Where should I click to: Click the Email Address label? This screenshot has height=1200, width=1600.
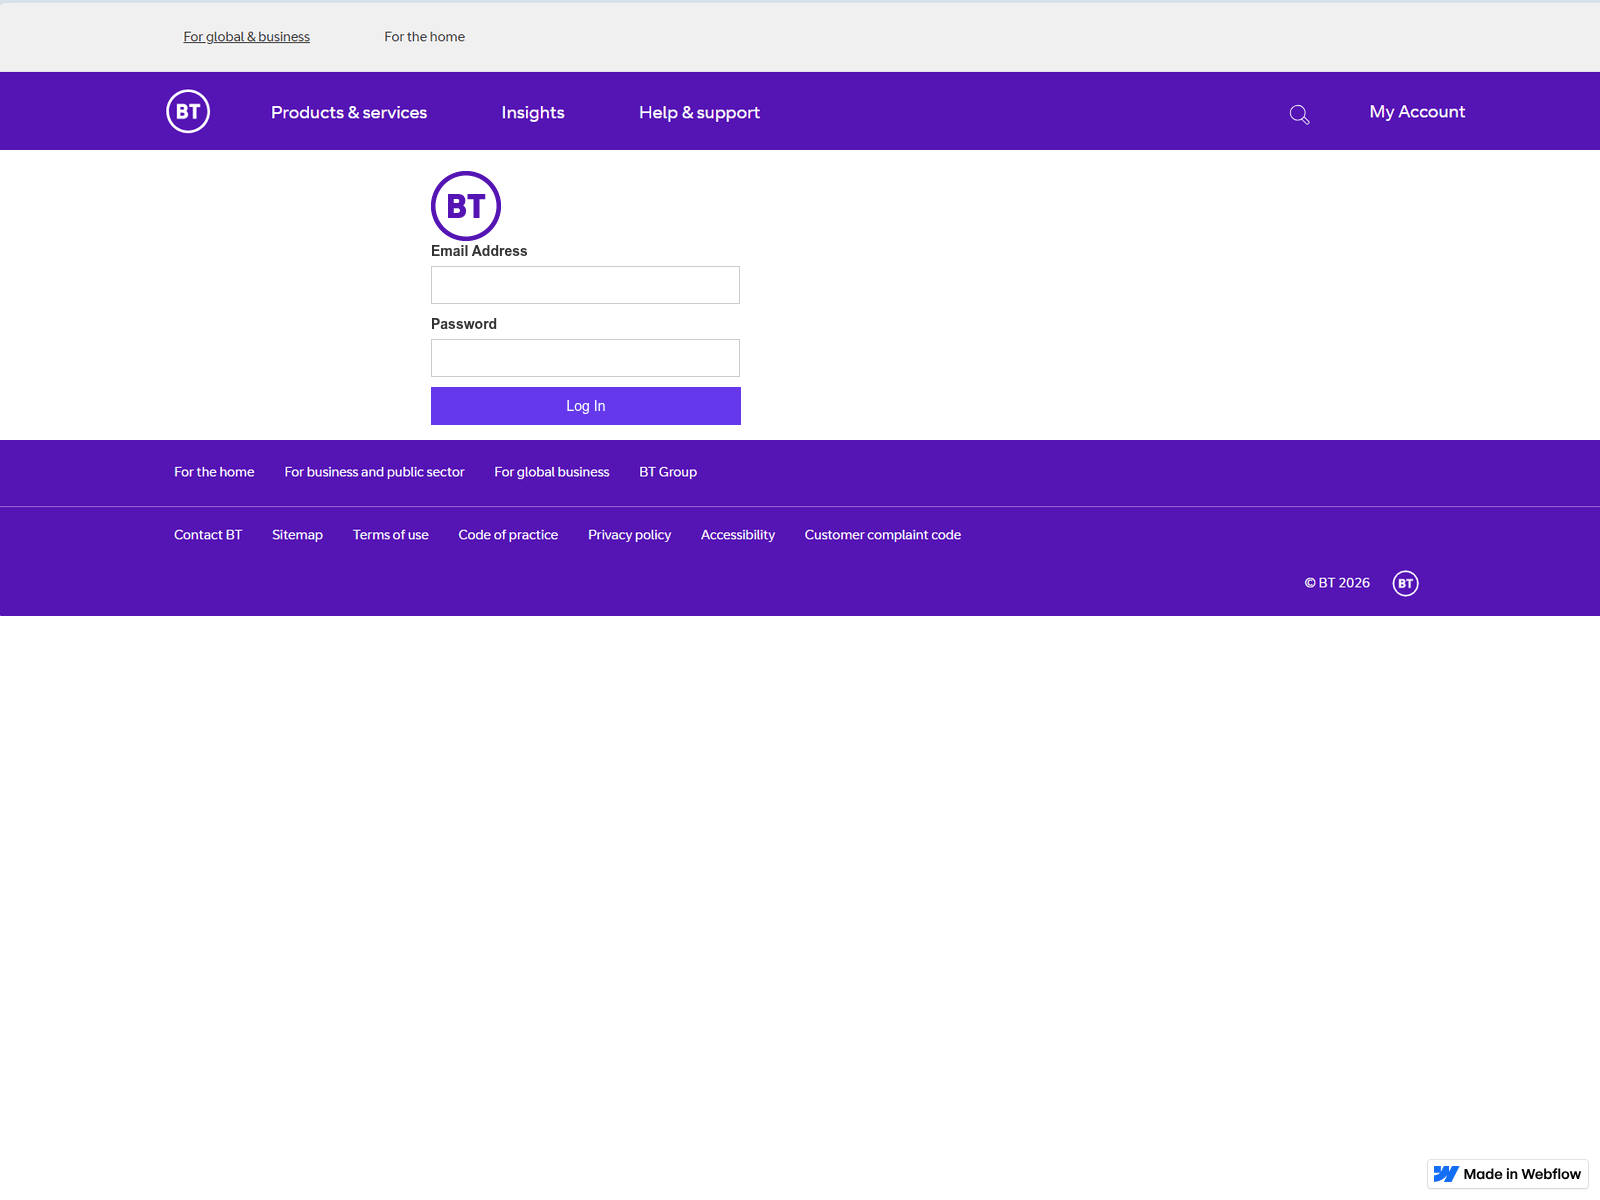(x=479, y=251)
